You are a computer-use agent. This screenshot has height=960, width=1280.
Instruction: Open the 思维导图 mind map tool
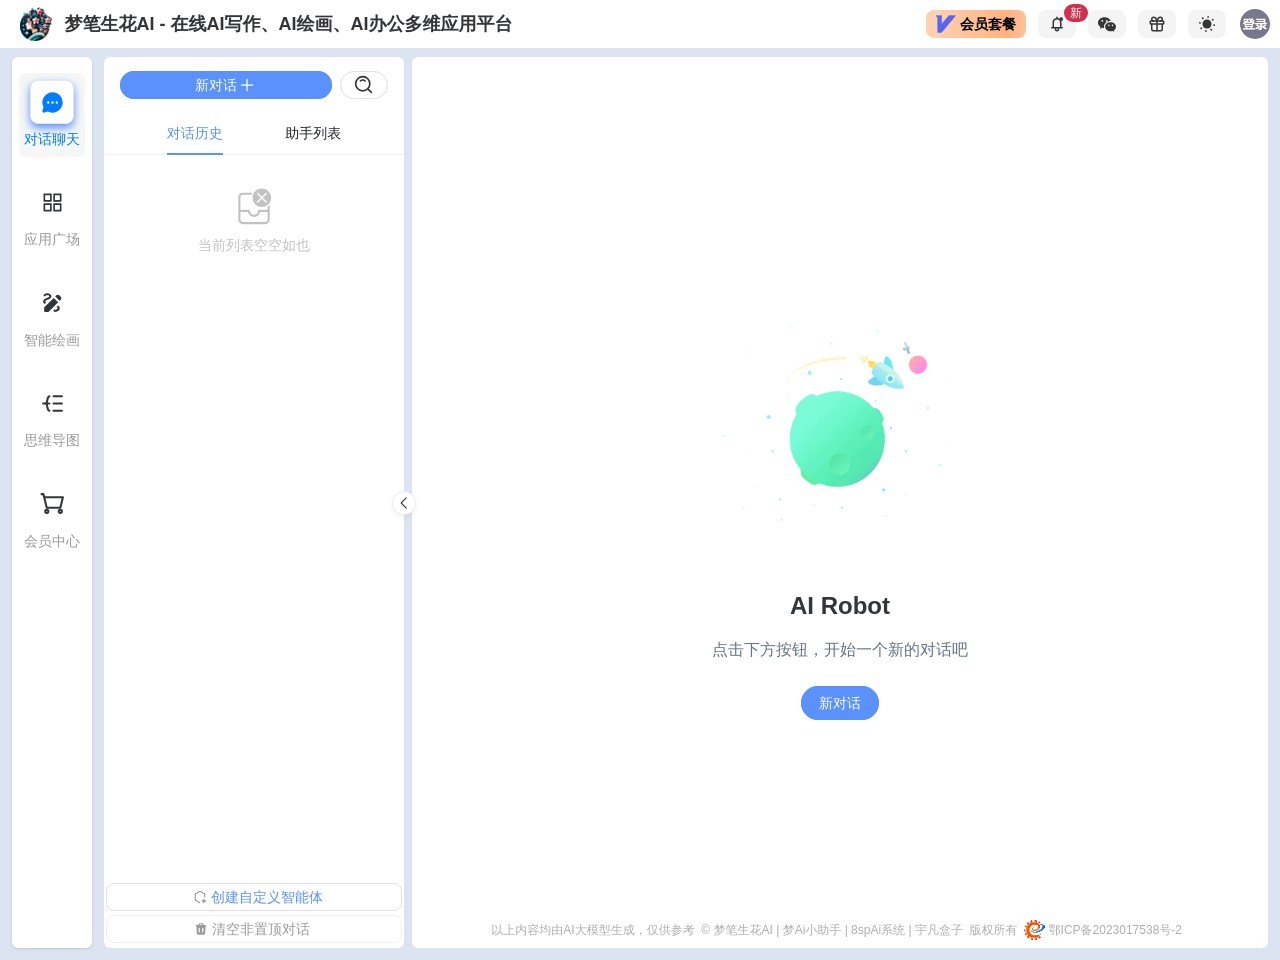pyautogui.click(x=52, y=420)
